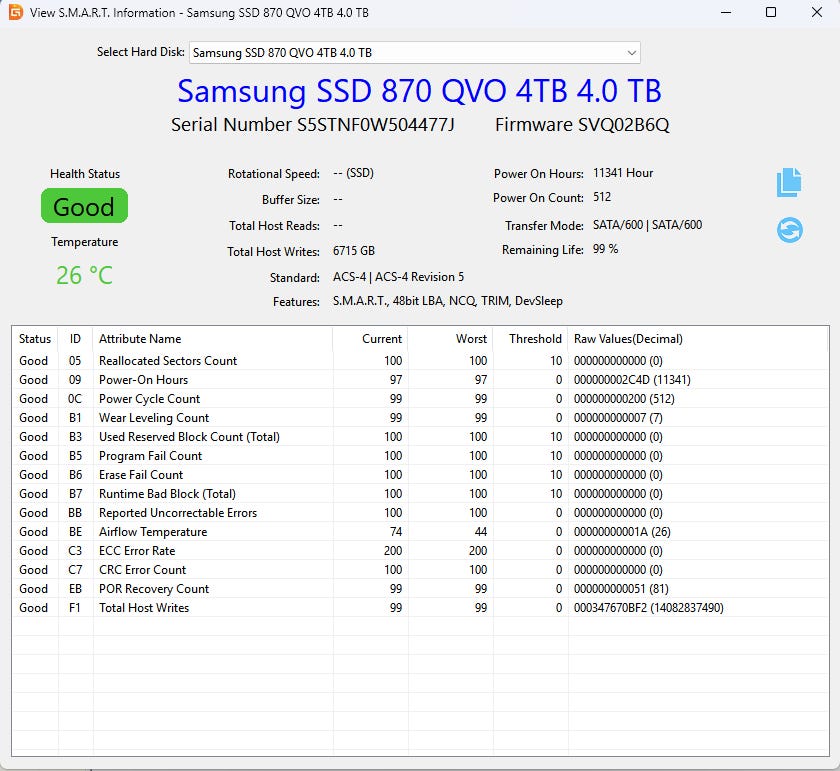
Task: Sort by the Status column header
Action: [35, 339]
